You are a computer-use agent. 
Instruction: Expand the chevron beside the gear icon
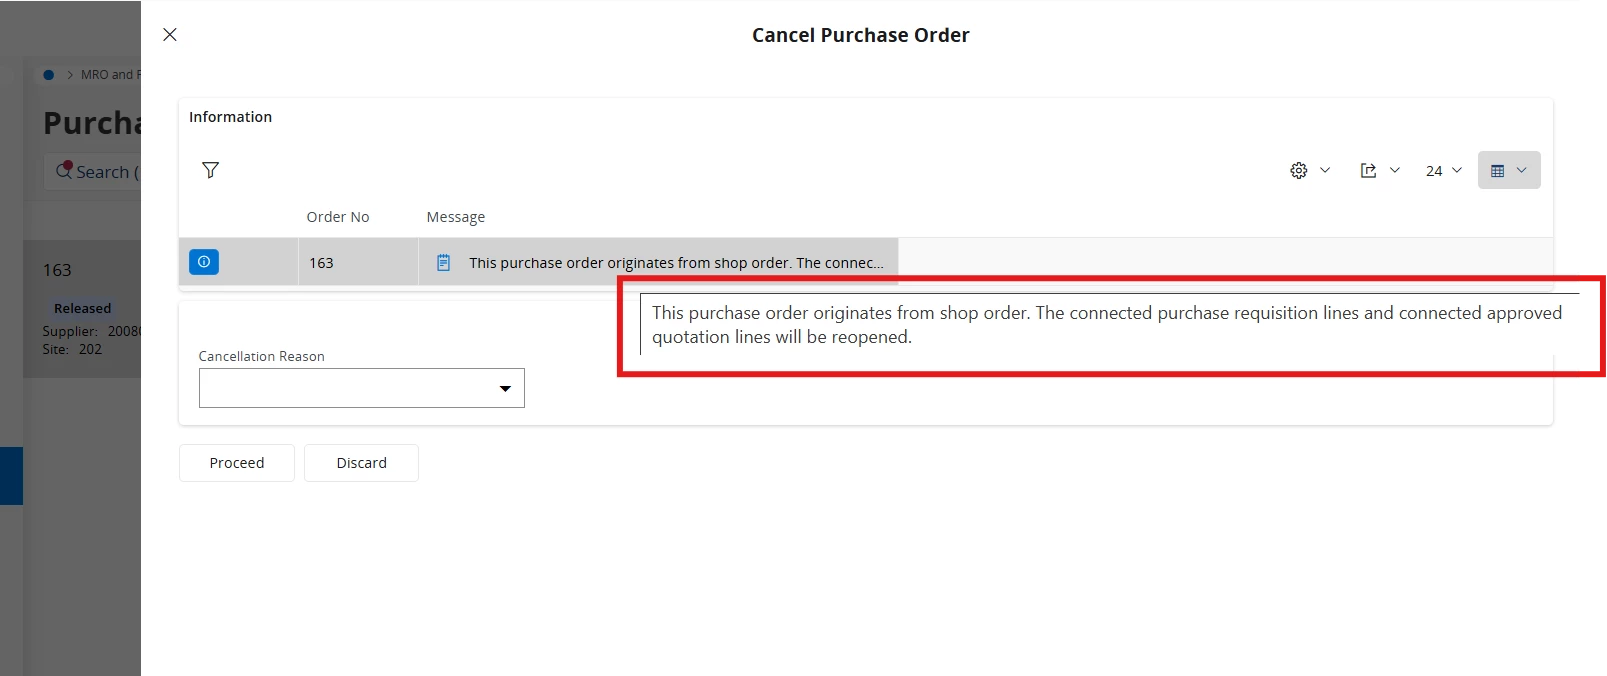point(1325,170)
